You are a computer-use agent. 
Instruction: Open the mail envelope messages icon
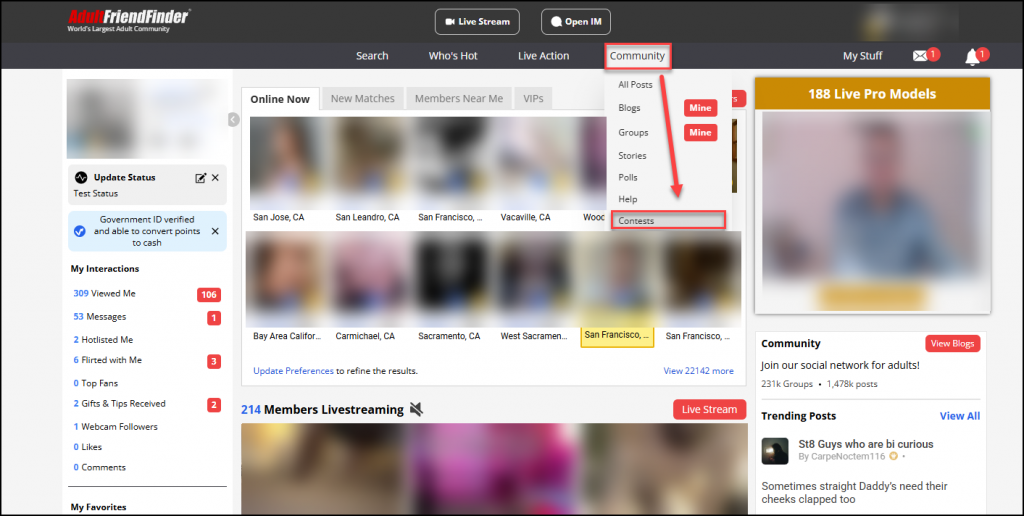[x=920, y=56]
